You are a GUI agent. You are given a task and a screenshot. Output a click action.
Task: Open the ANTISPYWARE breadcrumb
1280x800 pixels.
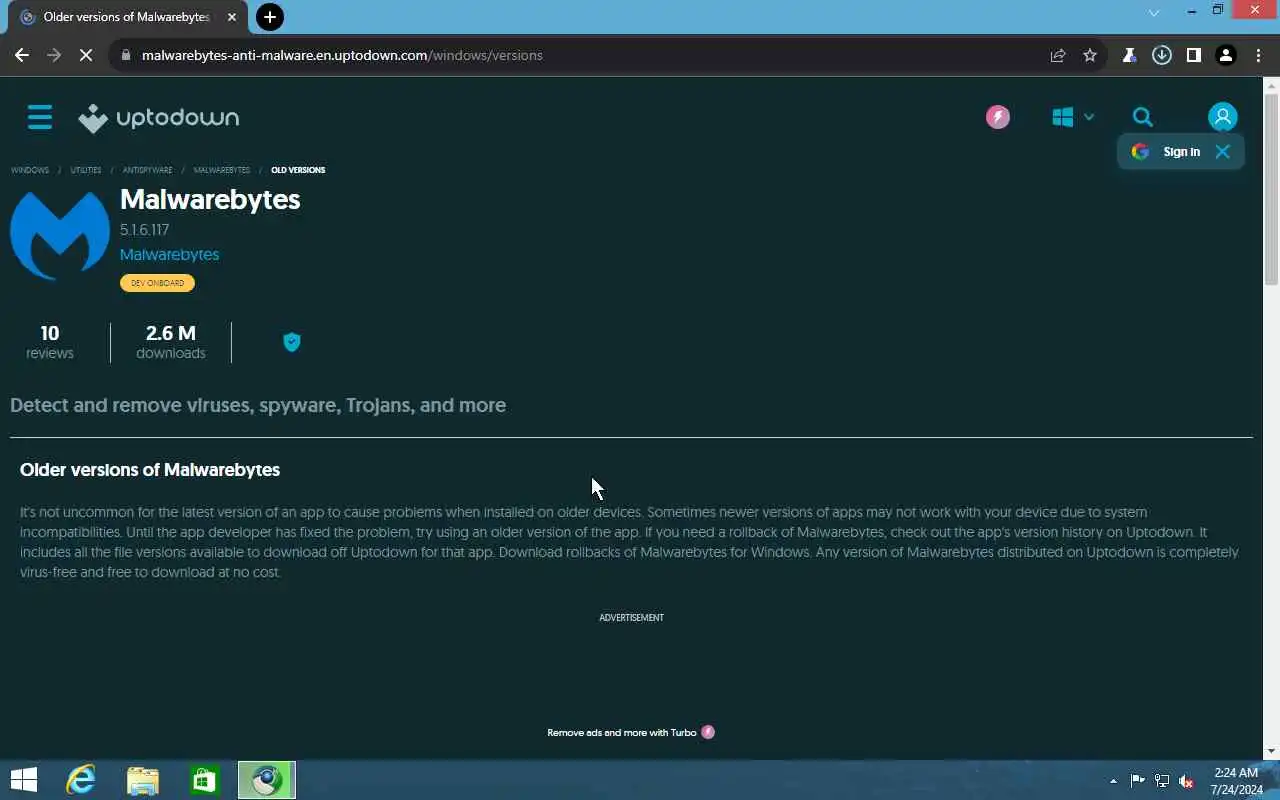(148, 170)
